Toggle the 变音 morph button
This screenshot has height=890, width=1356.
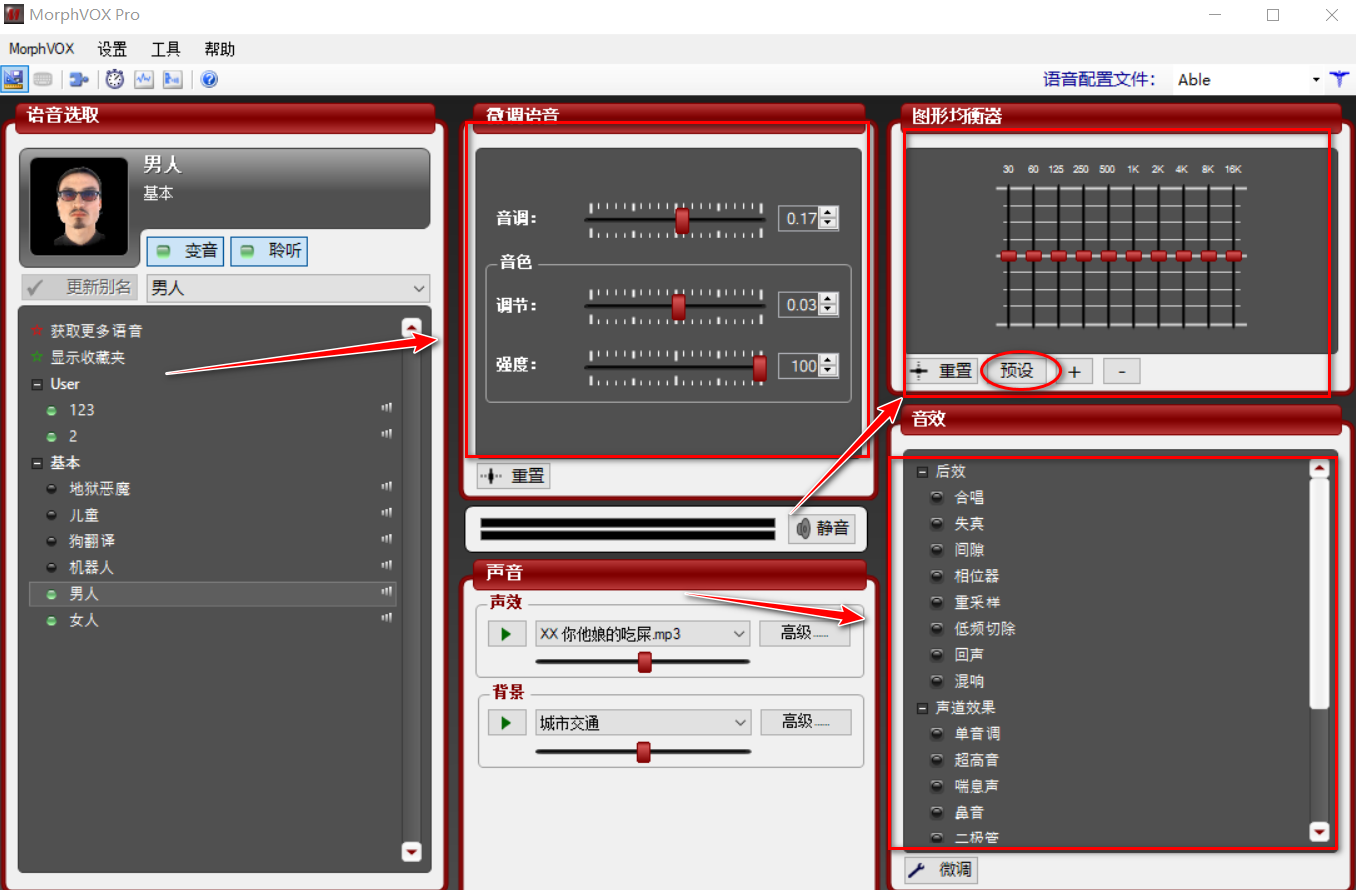186,251
